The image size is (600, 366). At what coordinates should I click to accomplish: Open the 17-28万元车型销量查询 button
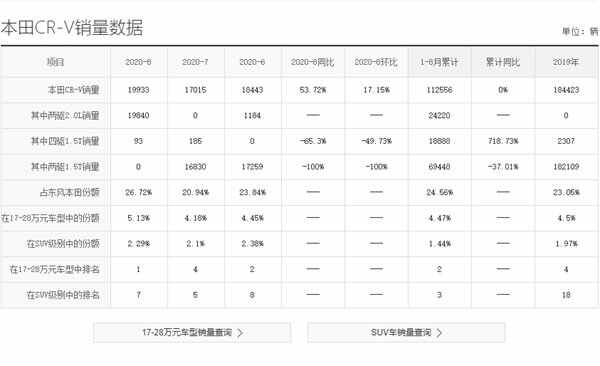pos(192,332)
